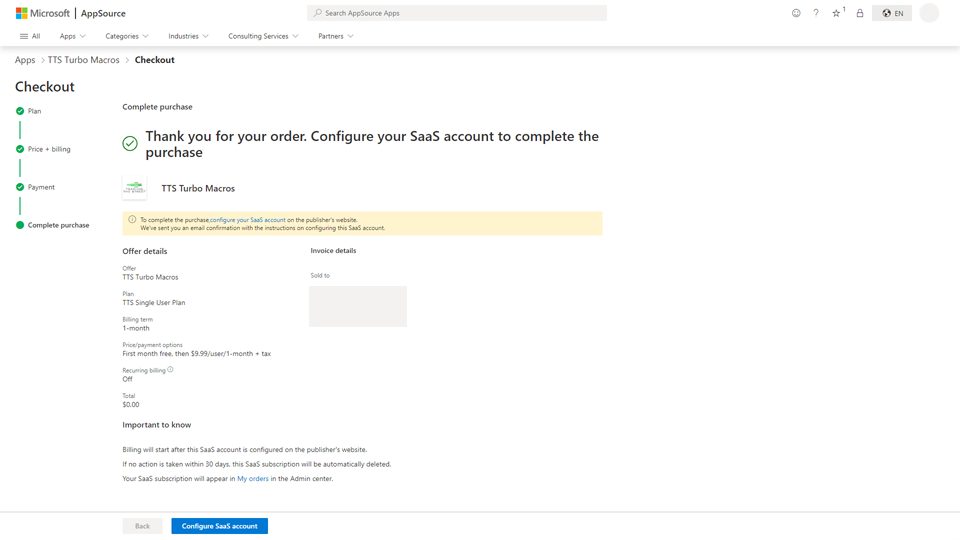Screen dimensions: 960x540
Task: Click the 'TTS Single User Plan' text
Action: (x=154, y=302)
